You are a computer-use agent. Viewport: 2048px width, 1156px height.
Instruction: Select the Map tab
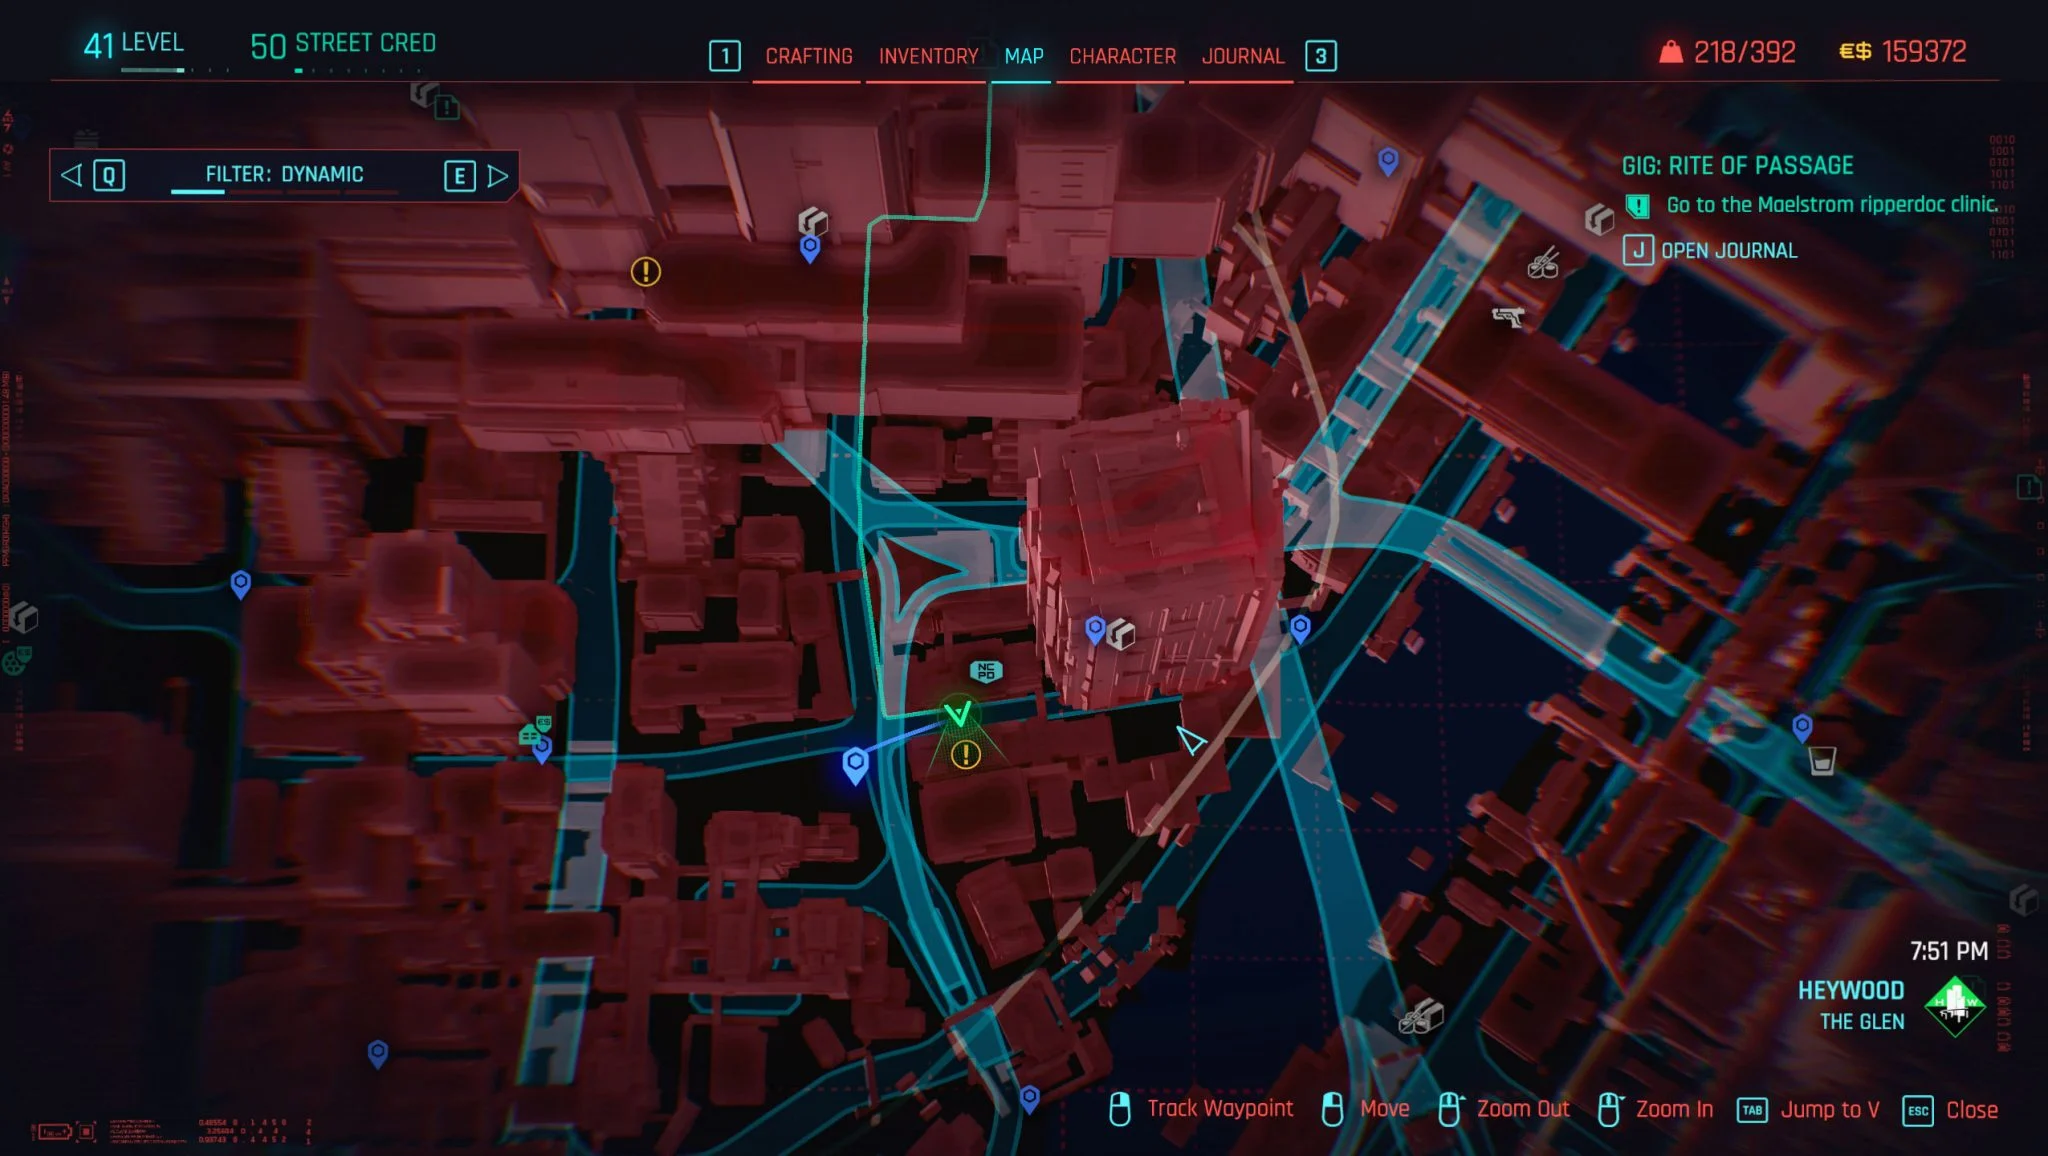[x=1024, y=56]
